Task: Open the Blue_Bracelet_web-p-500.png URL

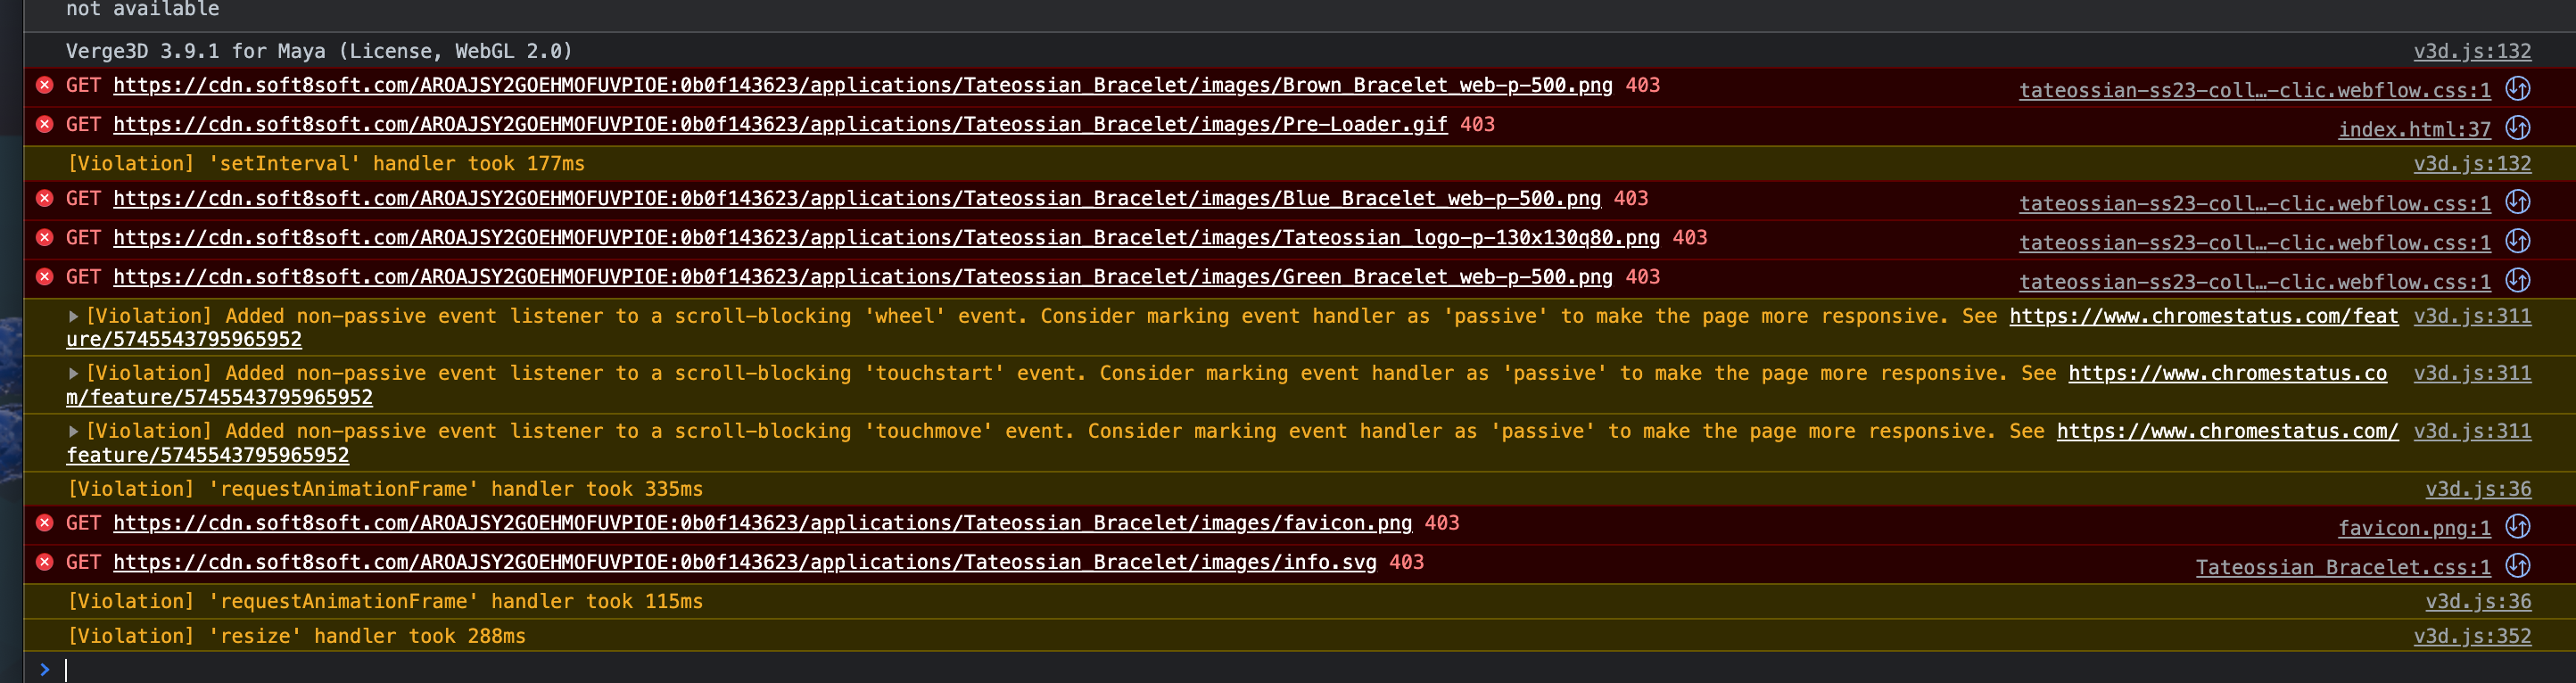Action: pos(856,198)
